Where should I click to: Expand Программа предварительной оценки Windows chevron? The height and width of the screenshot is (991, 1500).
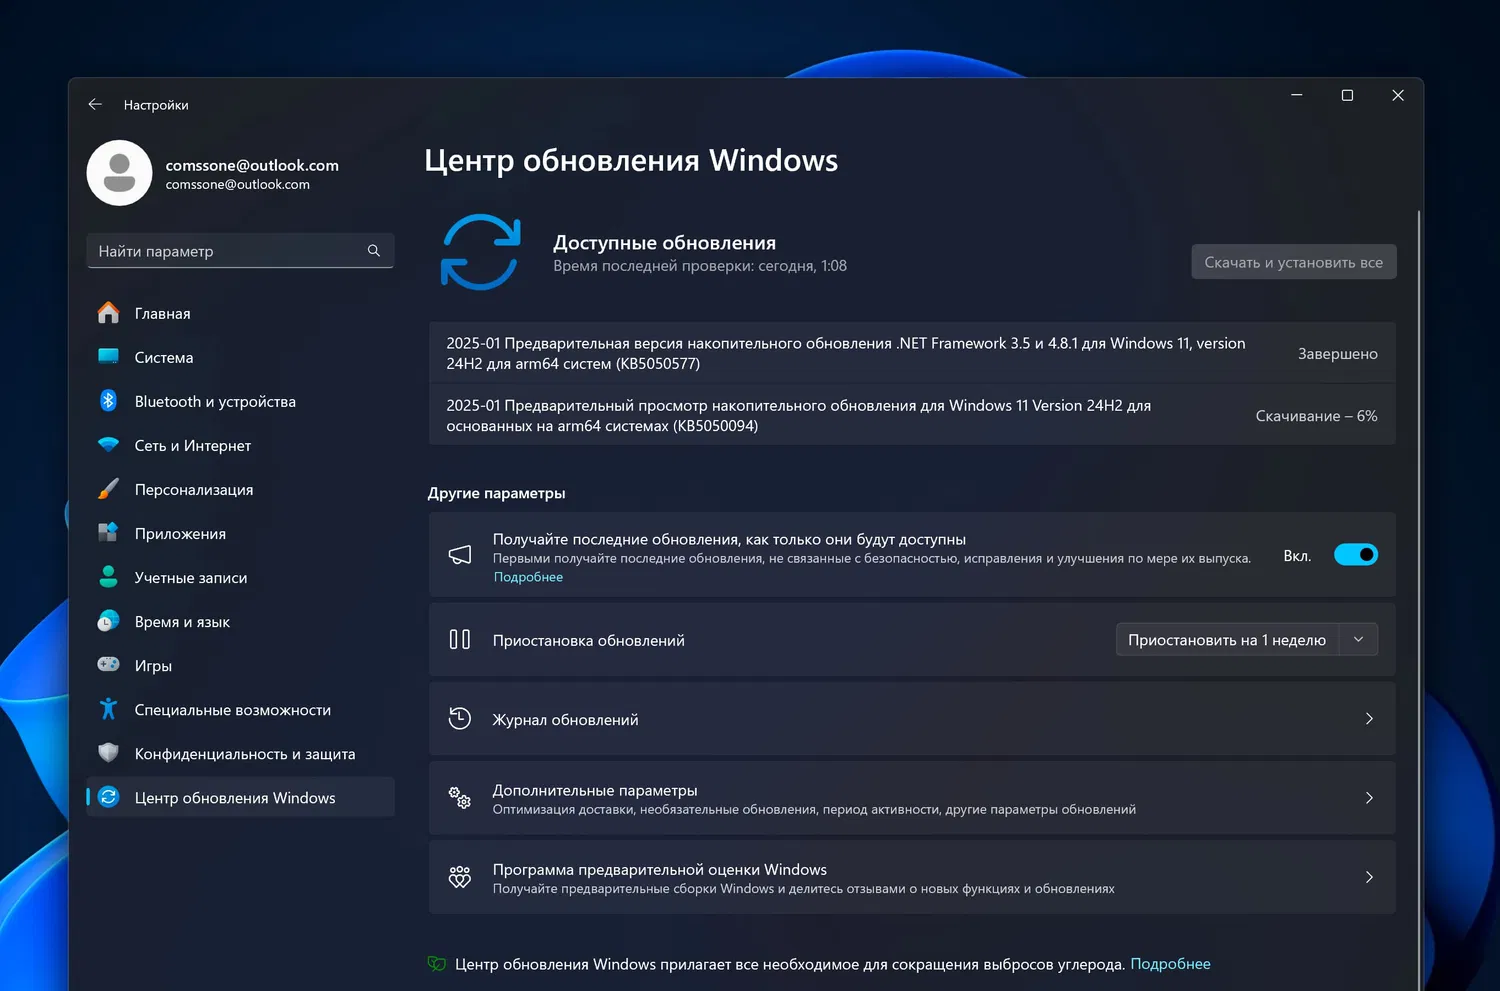pyautogui.click(x=1369, y=877)
